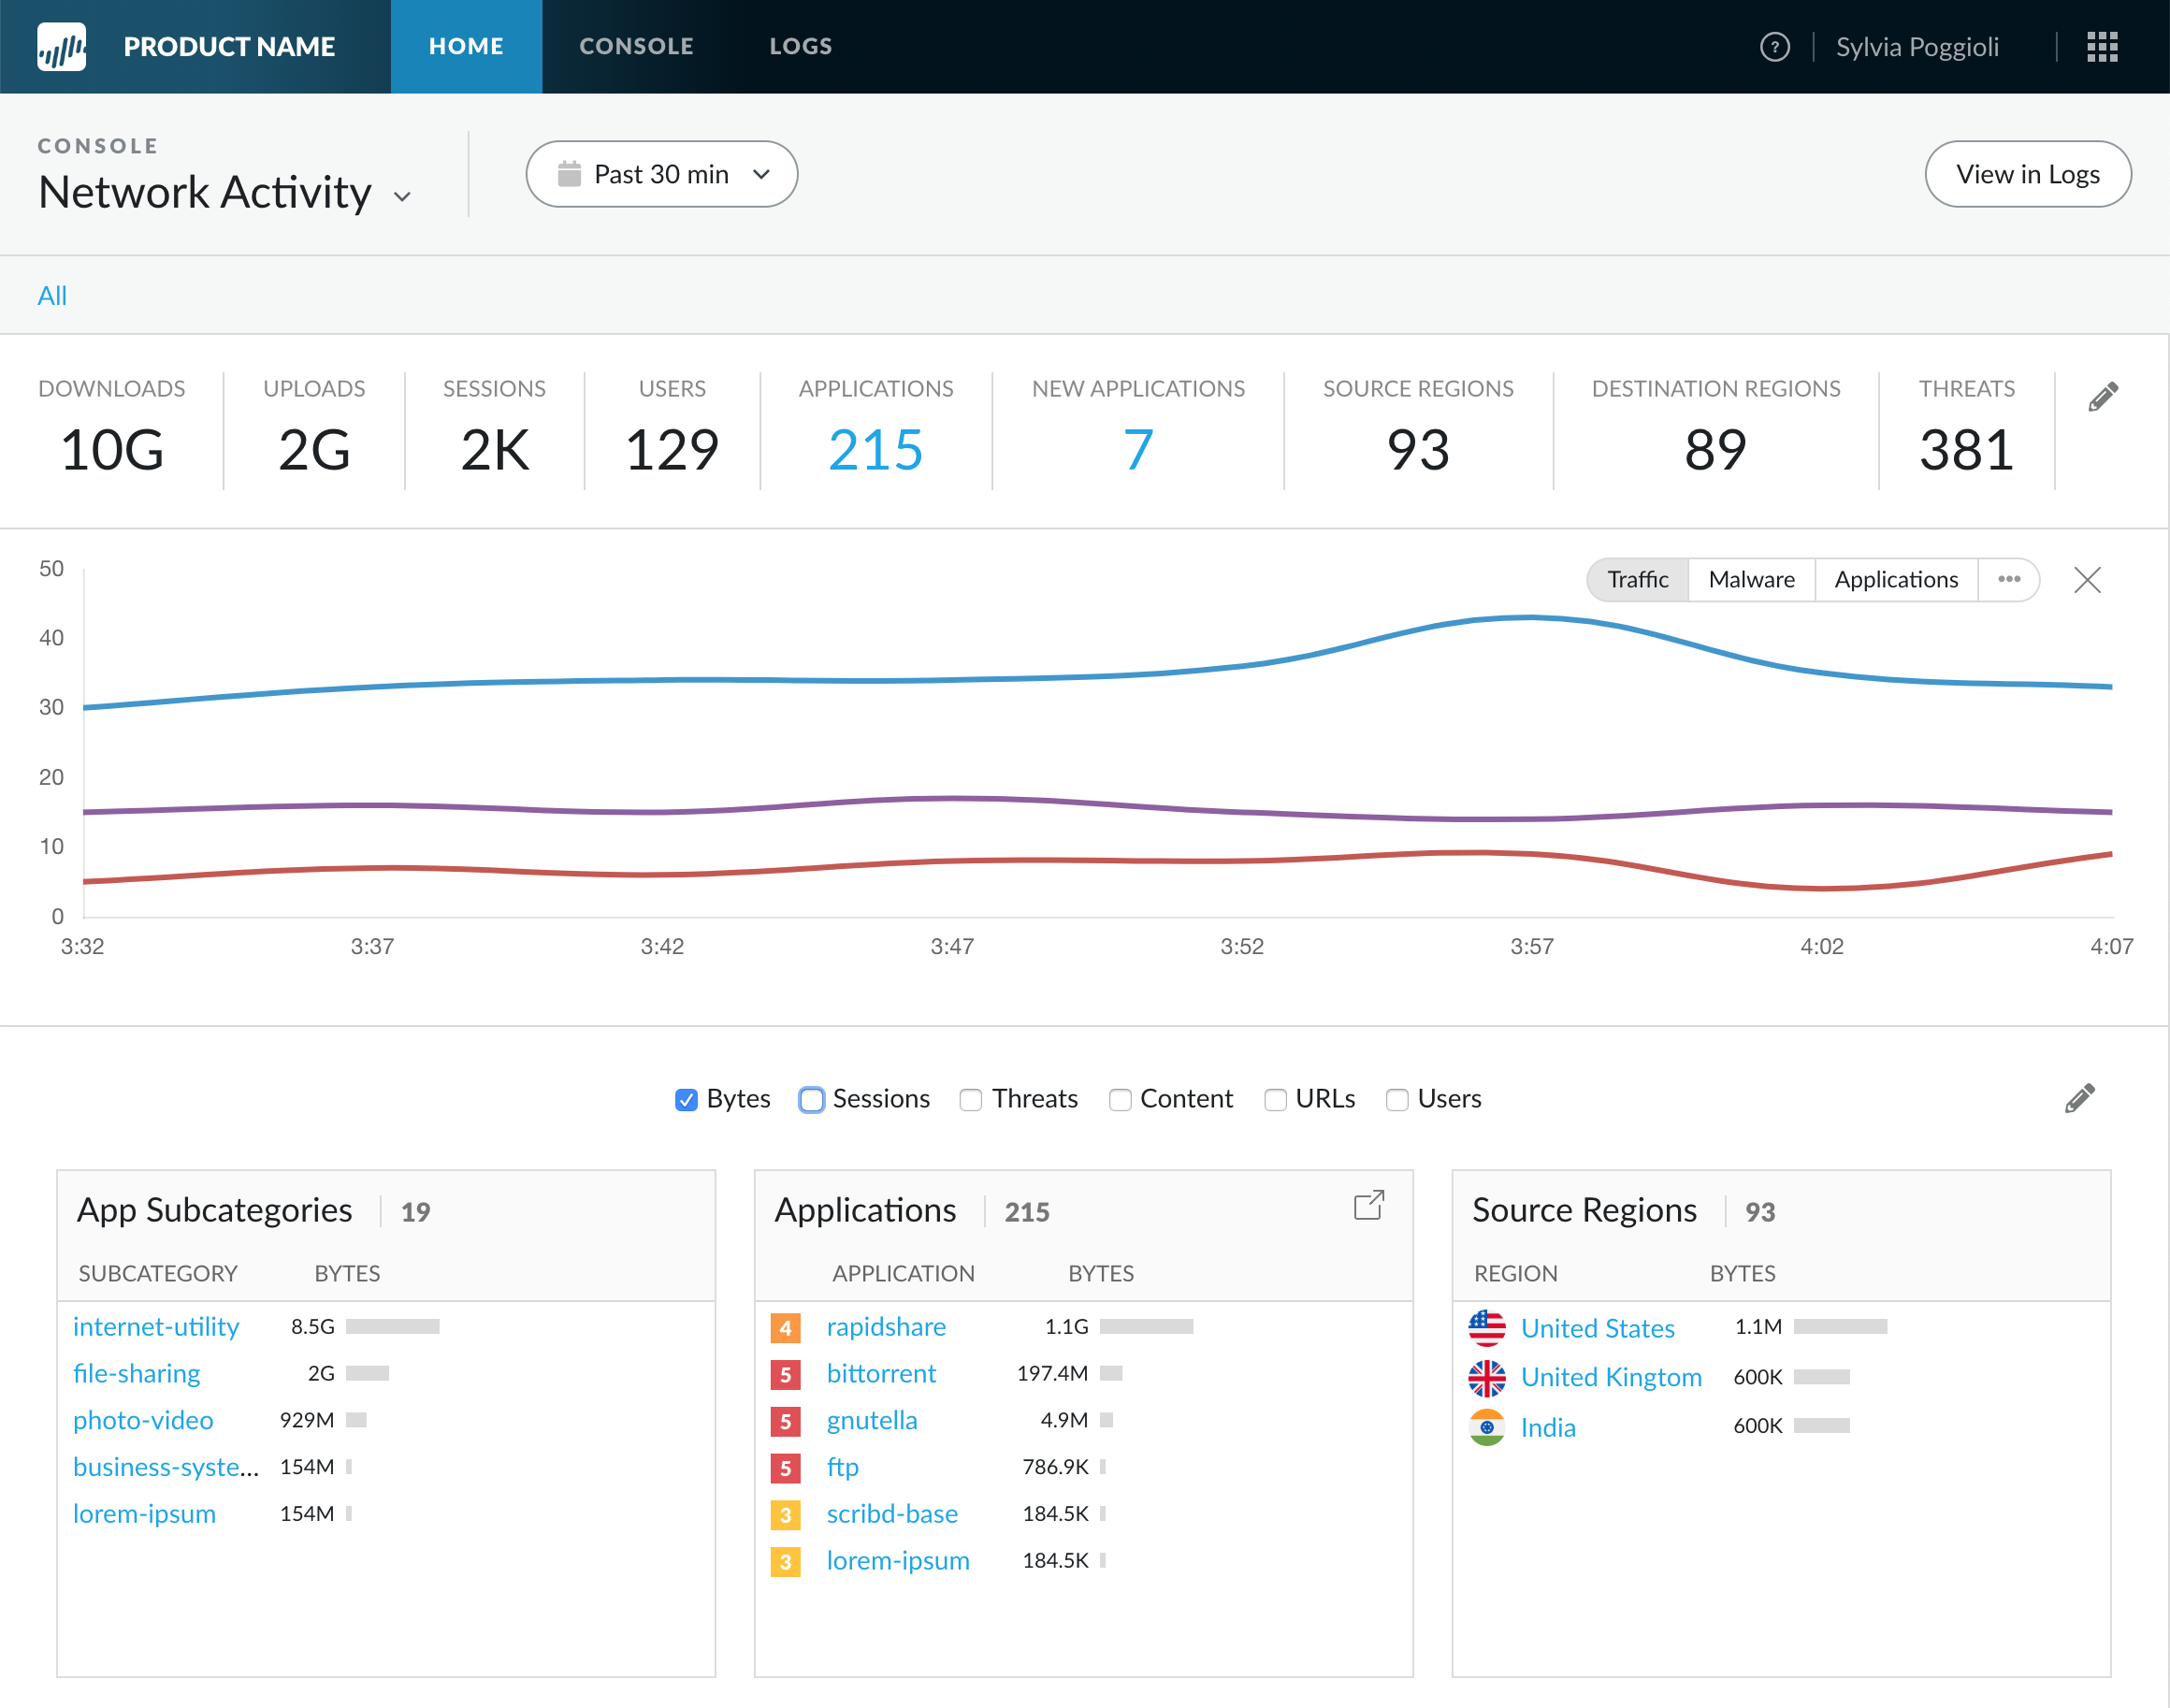This screenshot has width=2170, height=1708.
Task: Click the United States flag icon
Action: coord(1487,1328)
